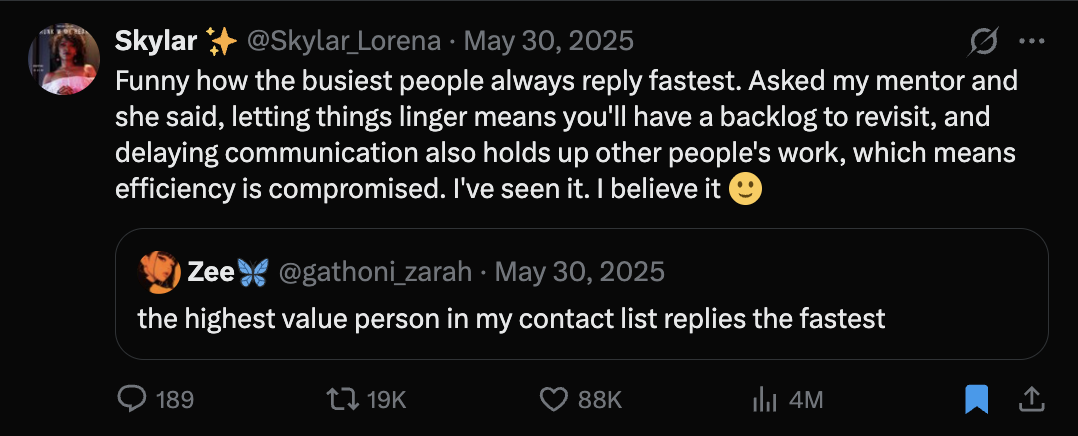Image resolution: width=1078 pixels, height=436 pixels.
Task: Open Zee's avatar in the quoted tweet
Action: 159,272
